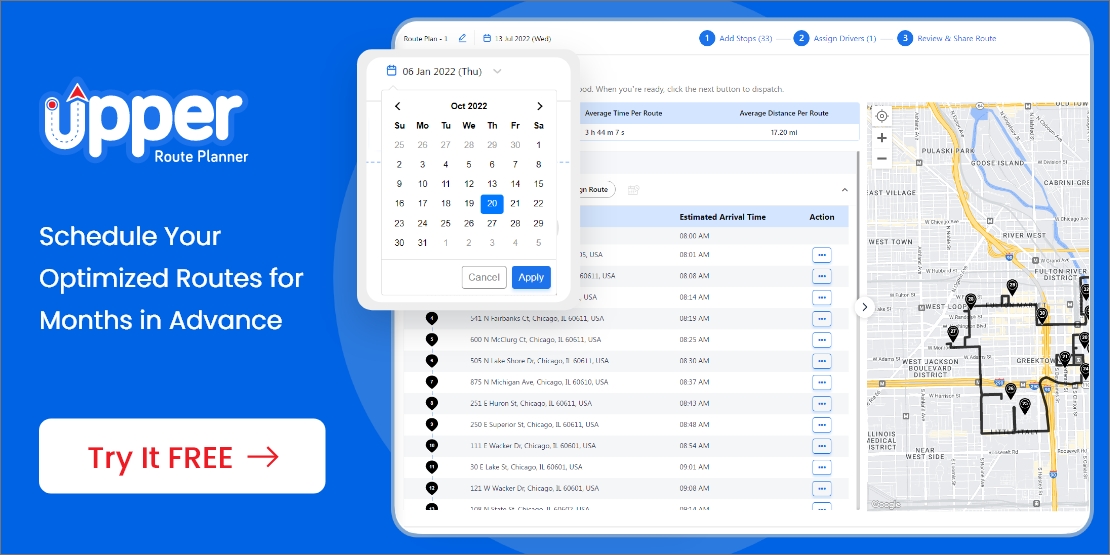Click map pin 27 on the map
This screenshot has height=555, width=1110.
coord(953,333)
